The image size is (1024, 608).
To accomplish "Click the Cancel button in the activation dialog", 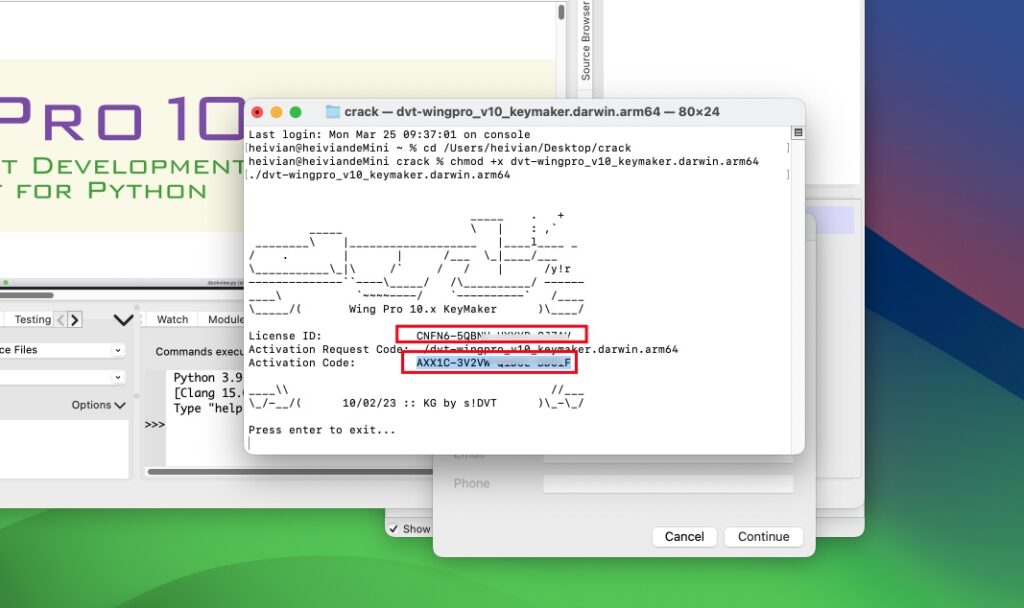I will click(x=684, y=536).
